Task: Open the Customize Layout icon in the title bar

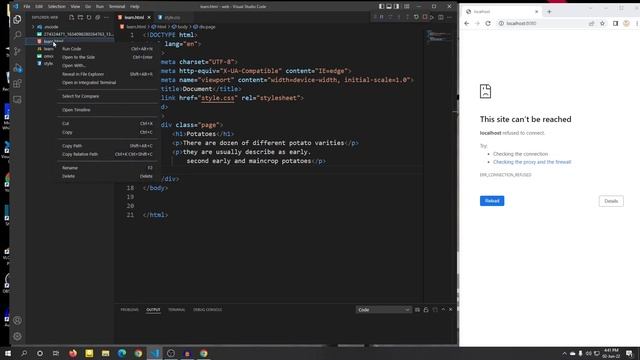Action: coord(407,7)
